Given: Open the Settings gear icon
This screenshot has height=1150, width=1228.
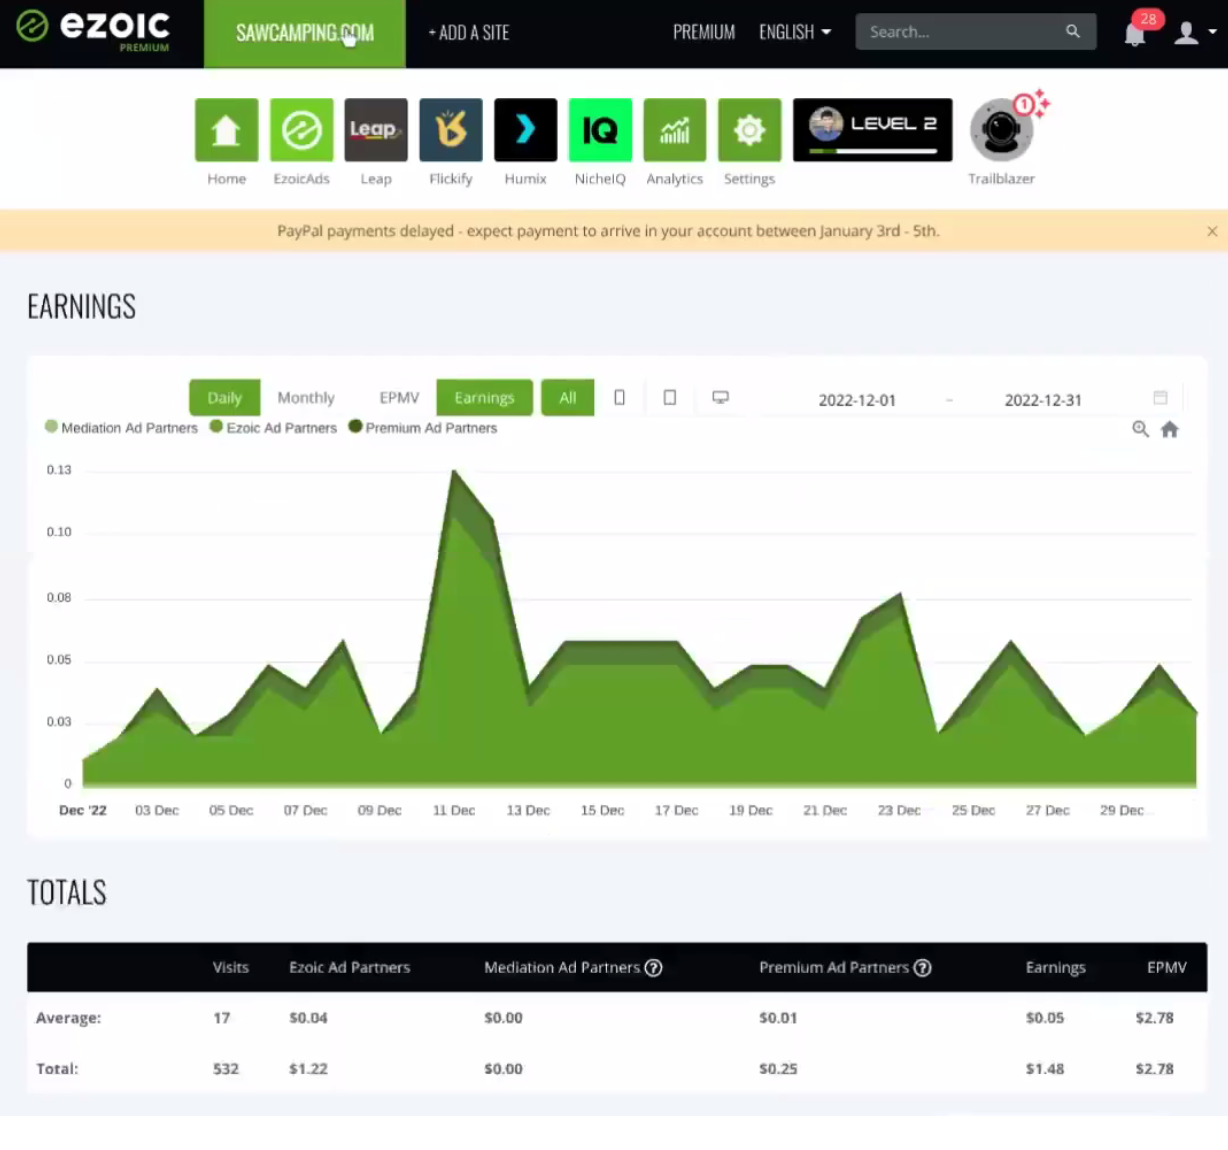Looking at the screenshot, I should click(x=749, y=130).
